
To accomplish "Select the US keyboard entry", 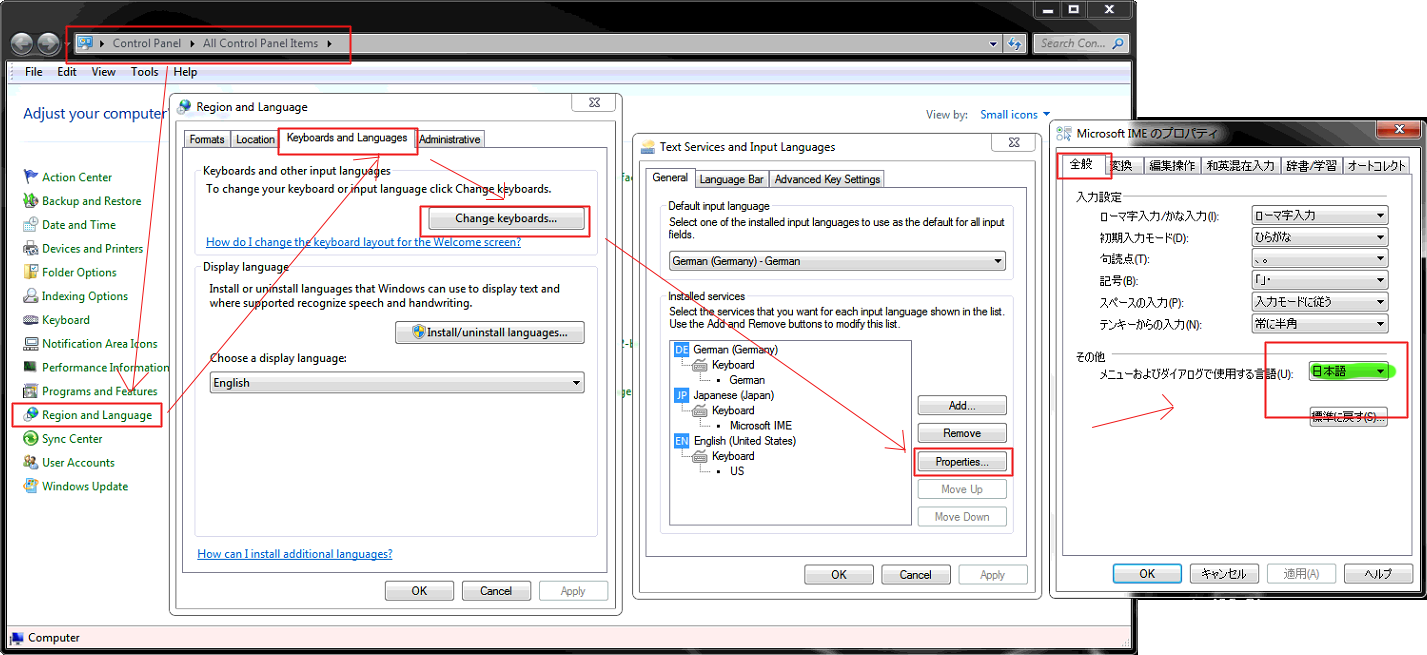I will pos(737,471).
